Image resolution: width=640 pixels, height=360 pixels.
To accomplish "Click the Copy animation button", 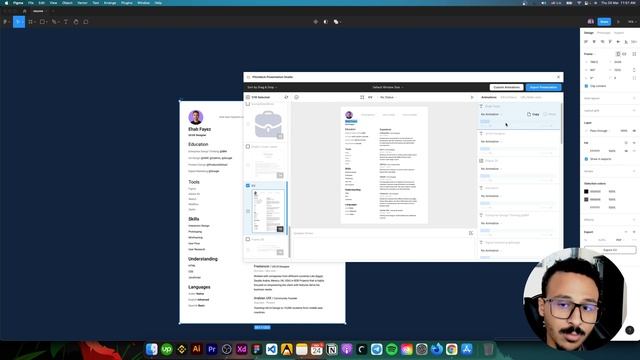I will [533, 114].
